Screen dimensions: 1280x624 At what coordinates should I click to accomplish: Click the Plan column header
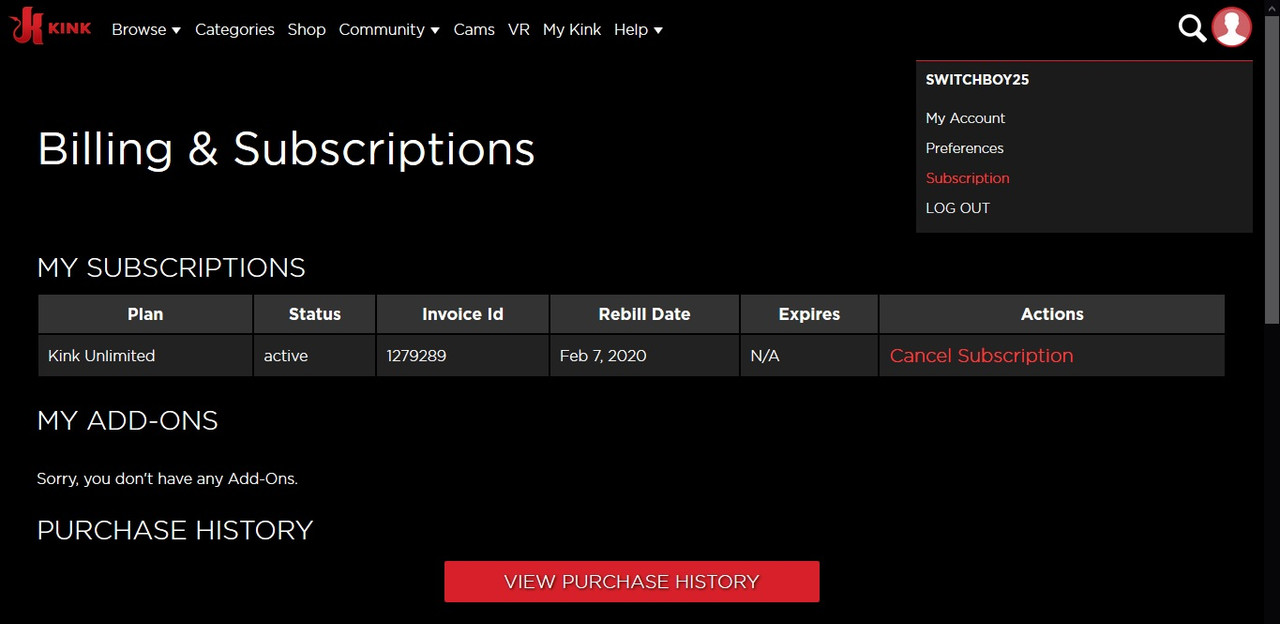pyautogui.click(x=145, y=314)
